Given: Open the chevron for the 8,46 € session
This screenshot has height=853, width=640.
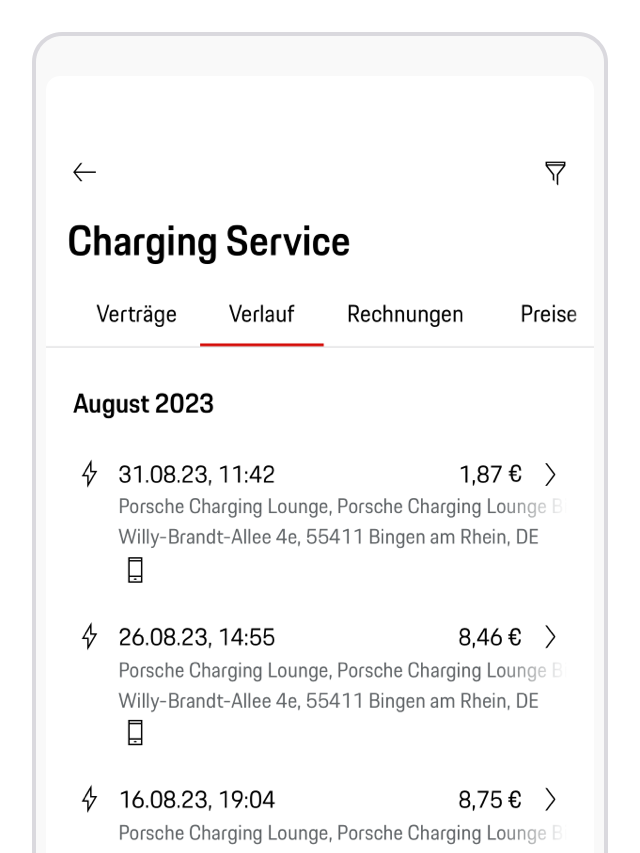Looking at the screenshot, I should click(x=551, y=637).
